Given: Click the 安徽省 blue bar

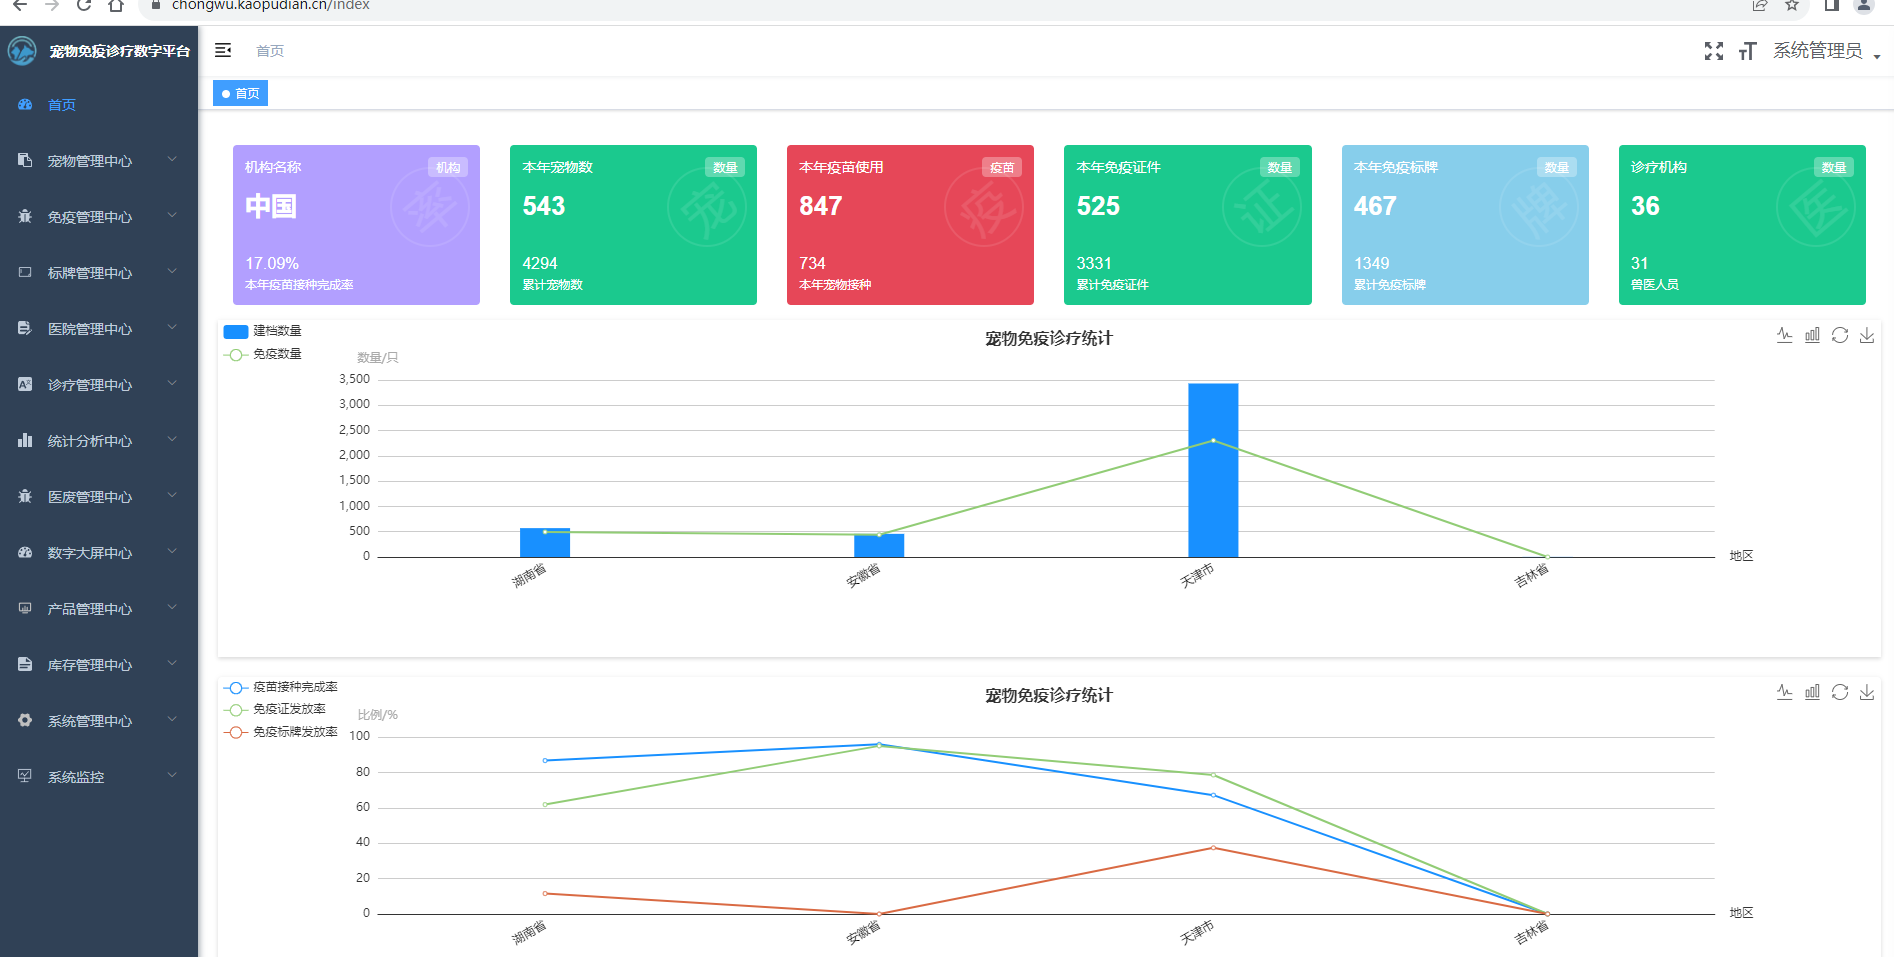Looking at the screenshot, I should pos(879,546).
